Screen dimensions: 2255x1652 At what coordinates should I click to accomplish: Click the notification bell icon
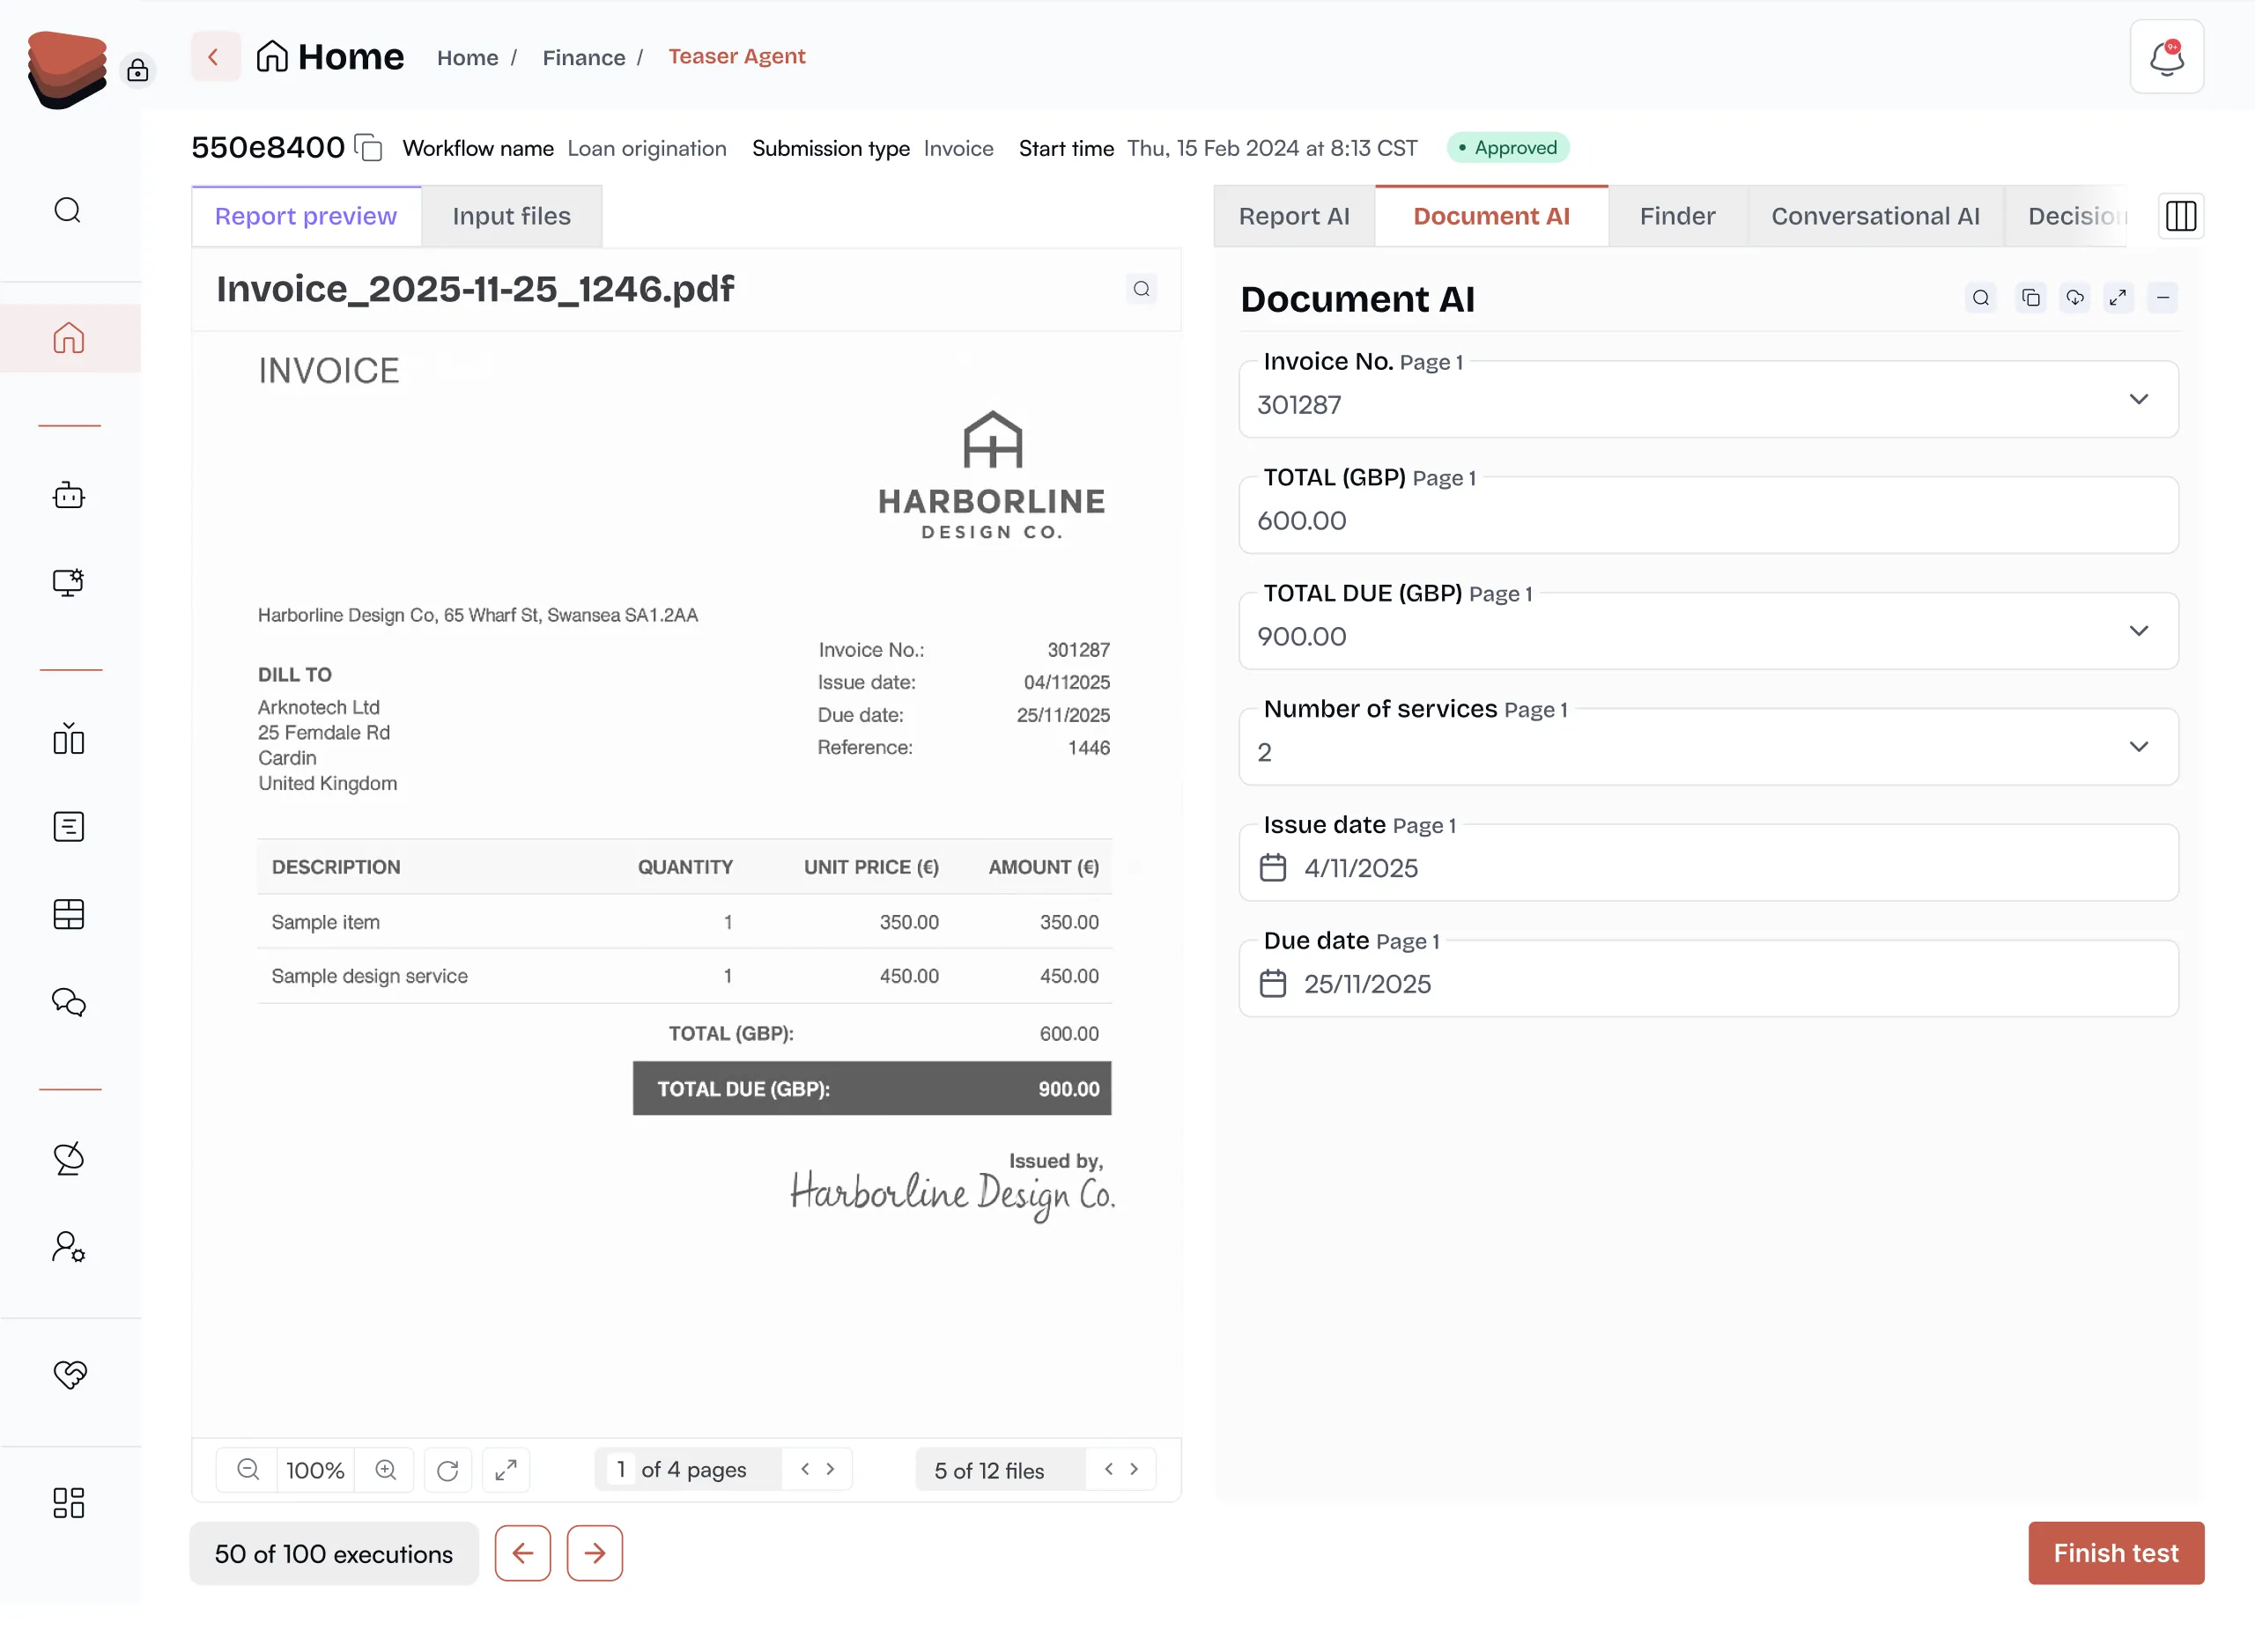[x=2166, y=58]
